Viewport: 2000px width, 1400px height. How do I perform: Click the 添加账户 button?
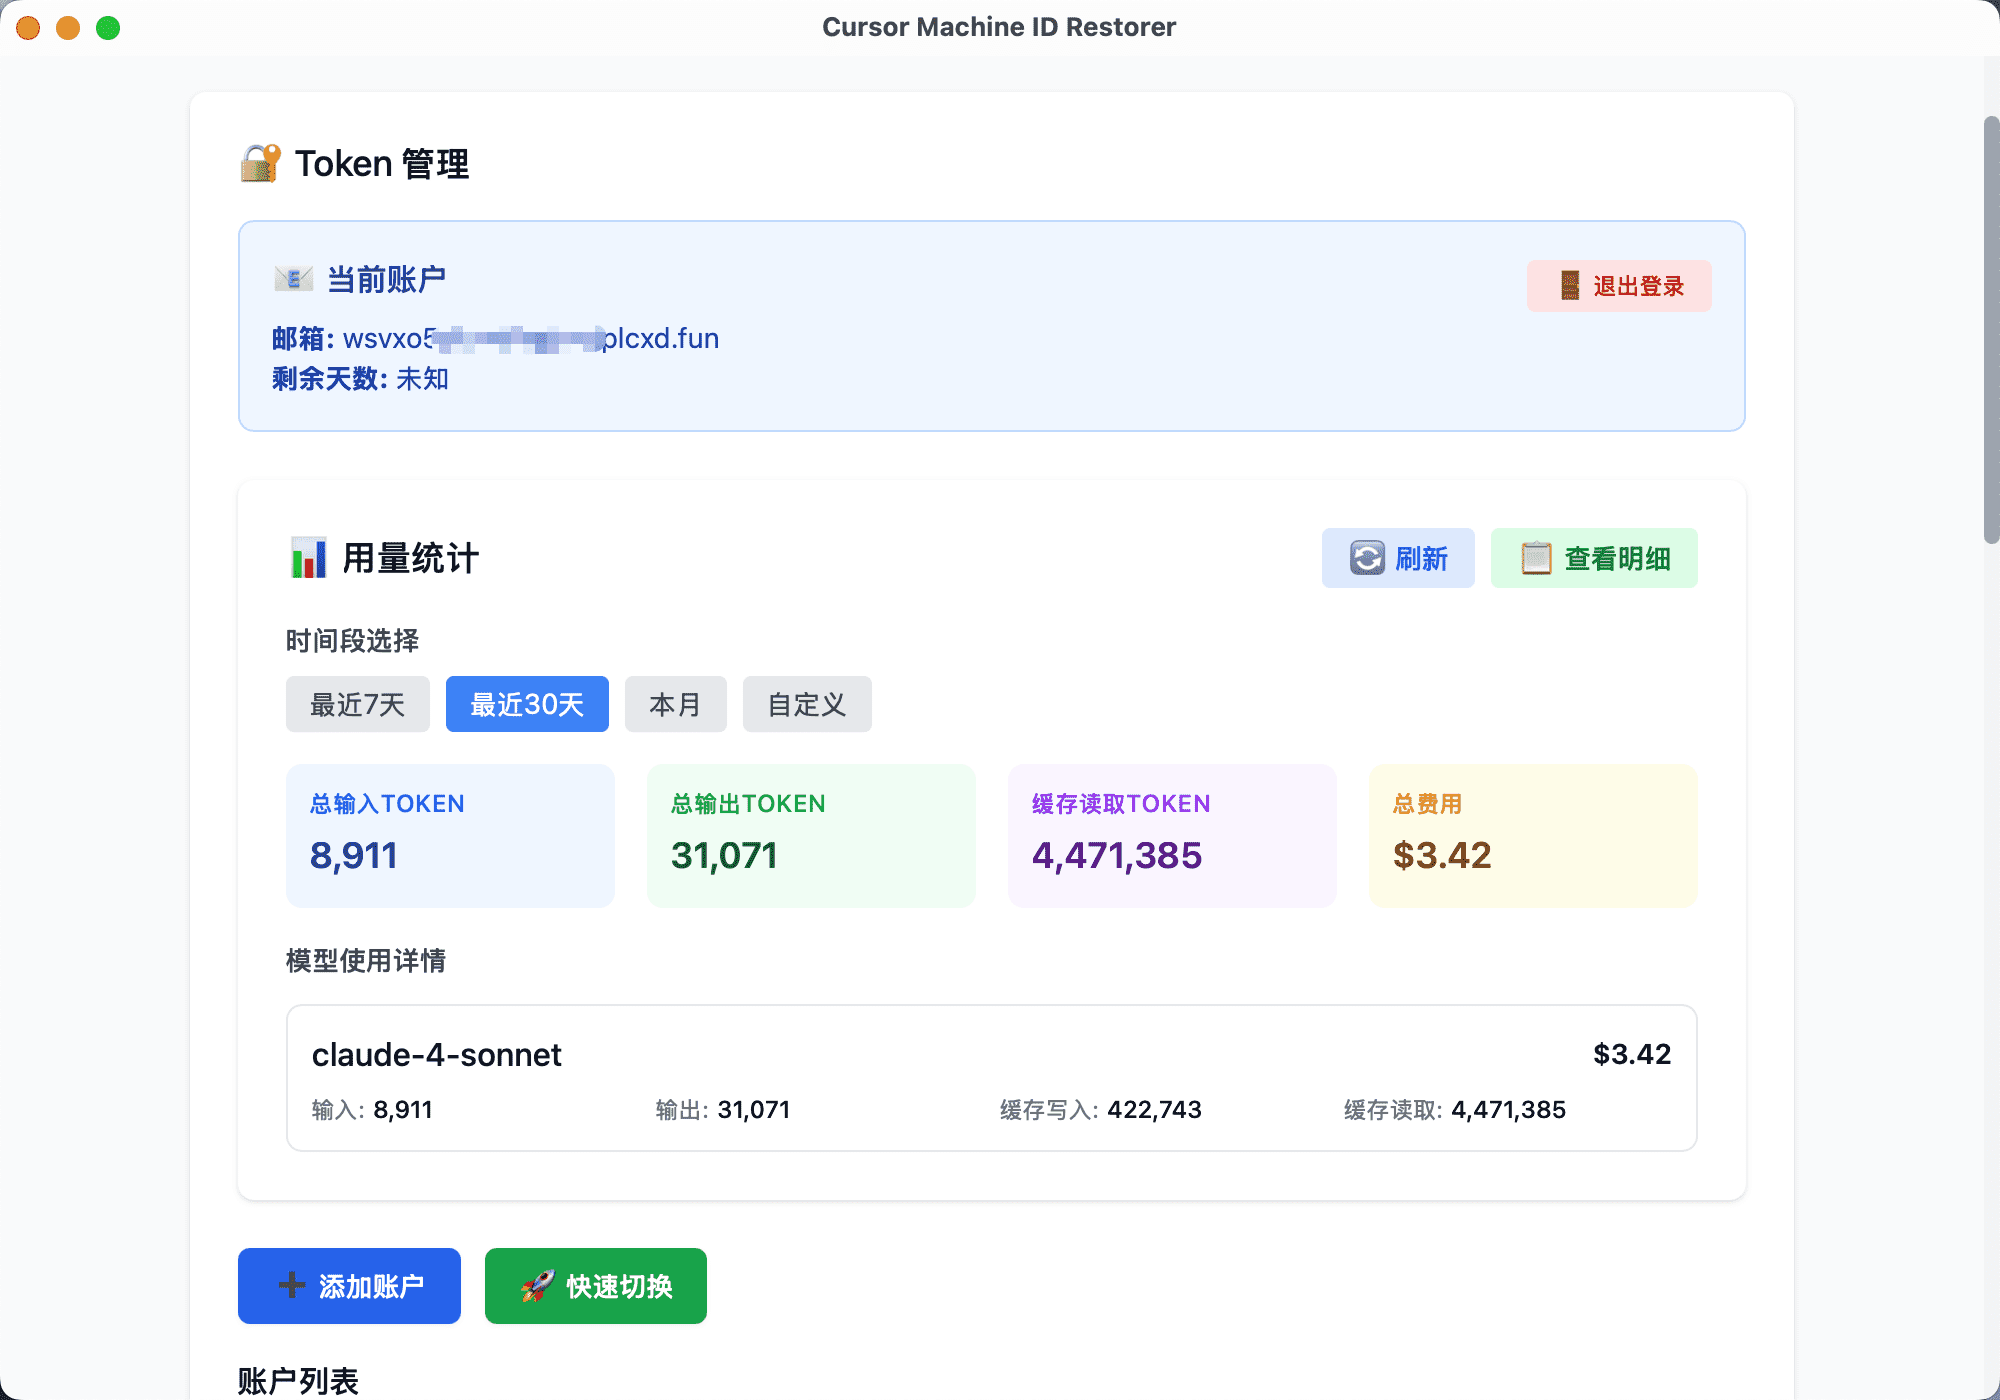[349, 1286]
